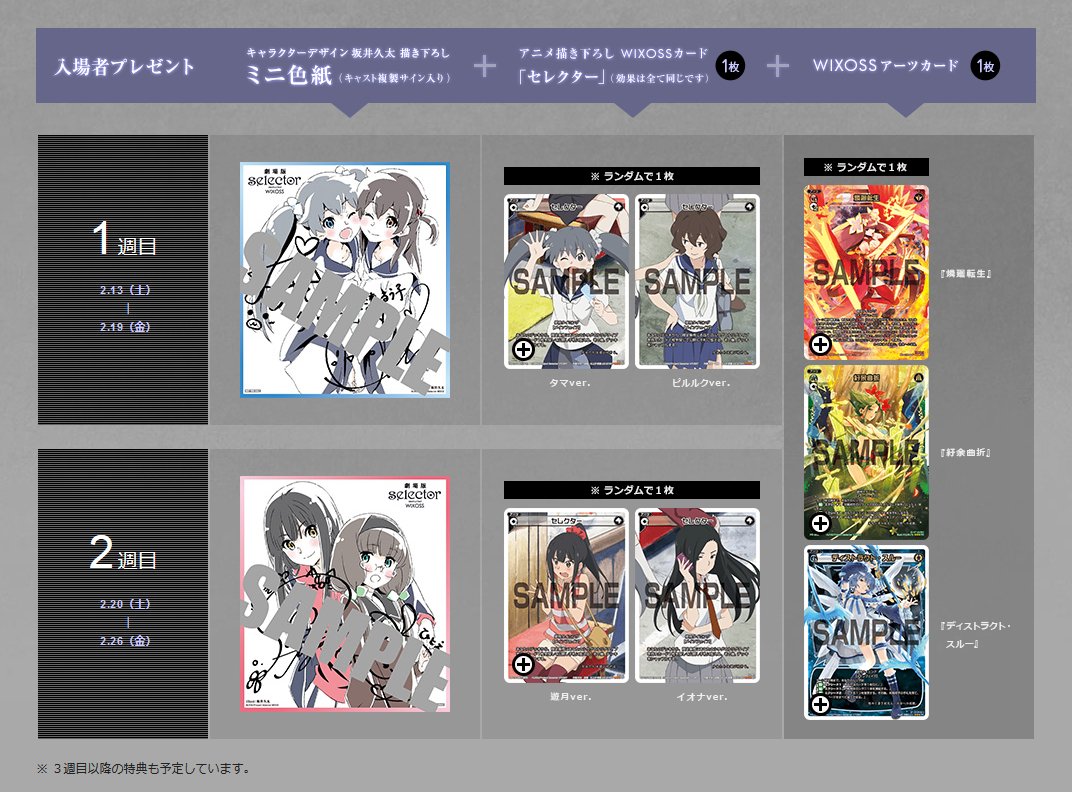Open the ピルルクver. selector card image
The width and height of the screenshot is (1072, 792).
point(697,282)
